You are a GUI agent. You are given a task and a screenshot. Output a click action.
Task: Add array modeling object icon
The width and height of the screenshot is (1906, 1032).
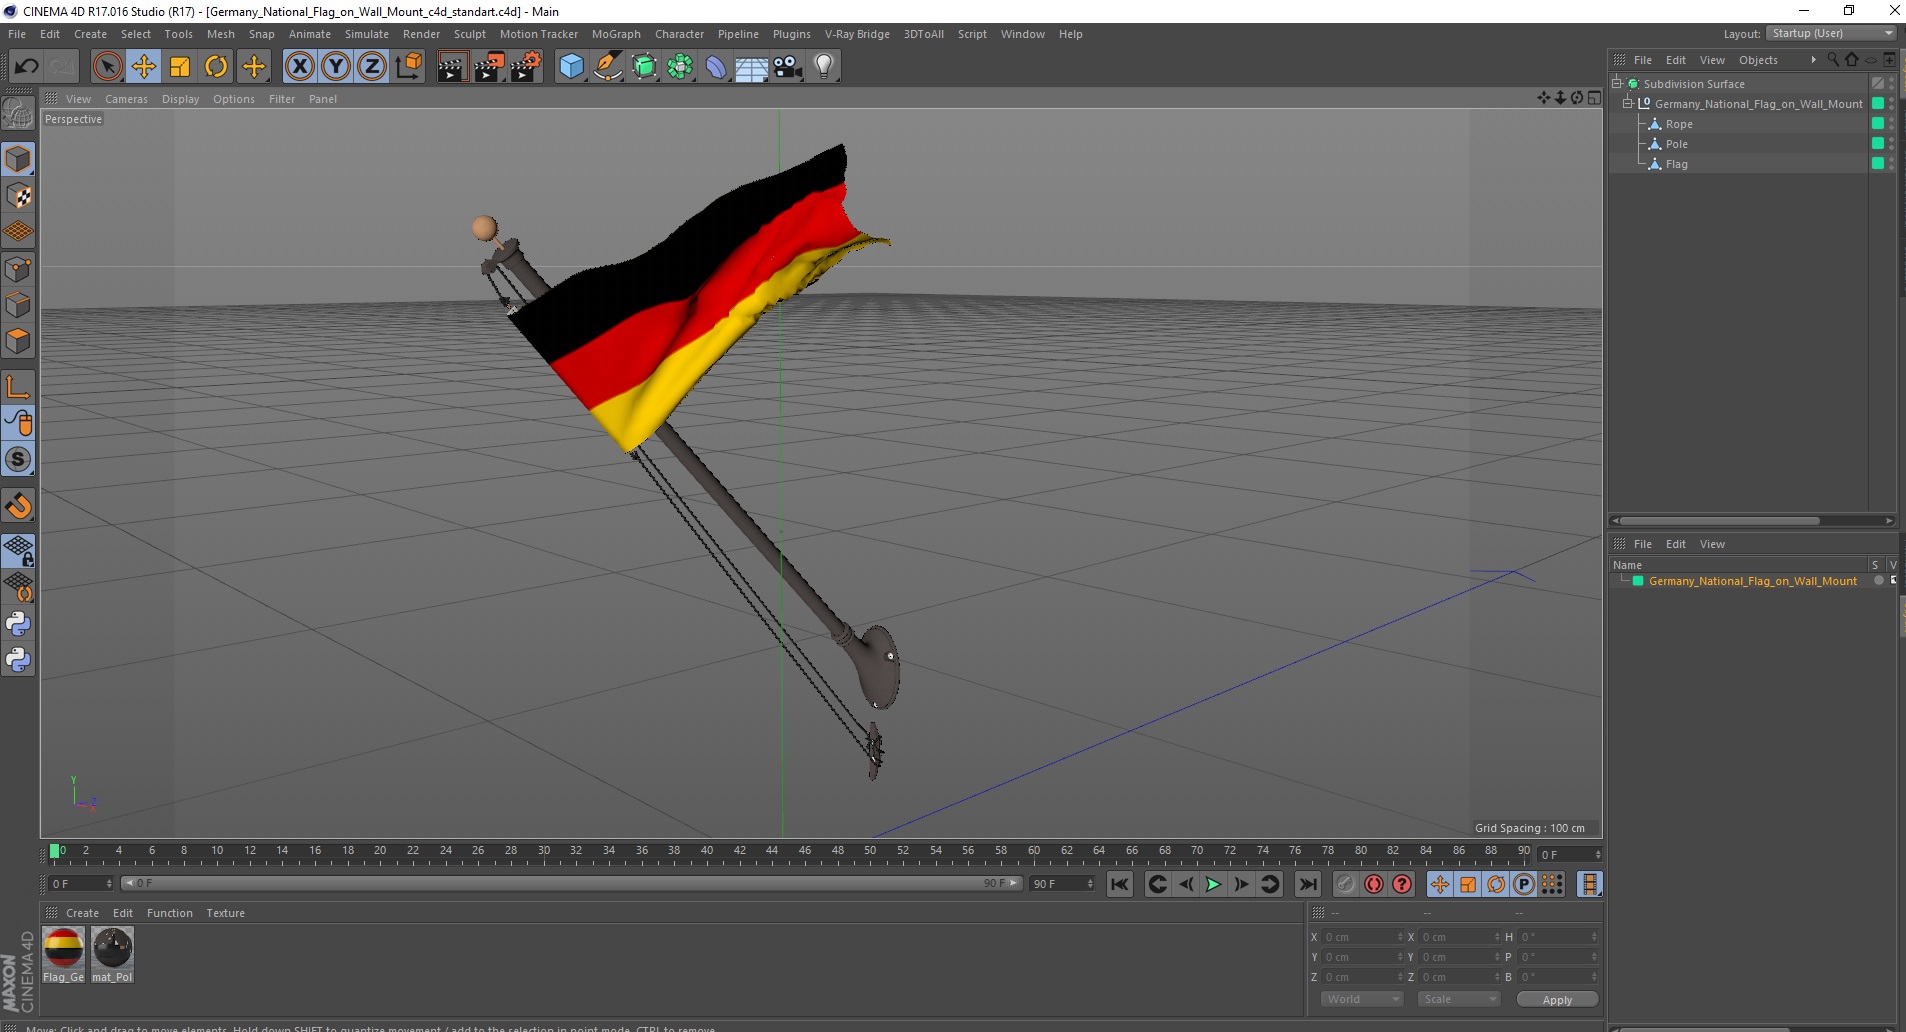680,67
